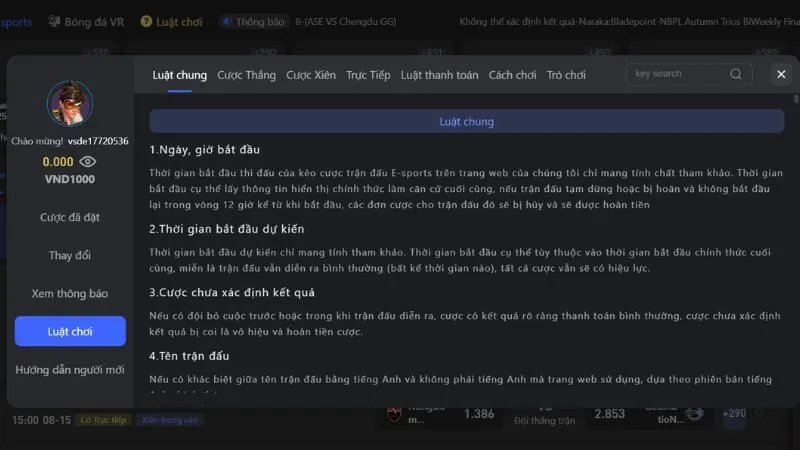Click the Thông báo toggle icon
Image resolution: width=800 pixels, height=450 pixels.
coord(226,21)
